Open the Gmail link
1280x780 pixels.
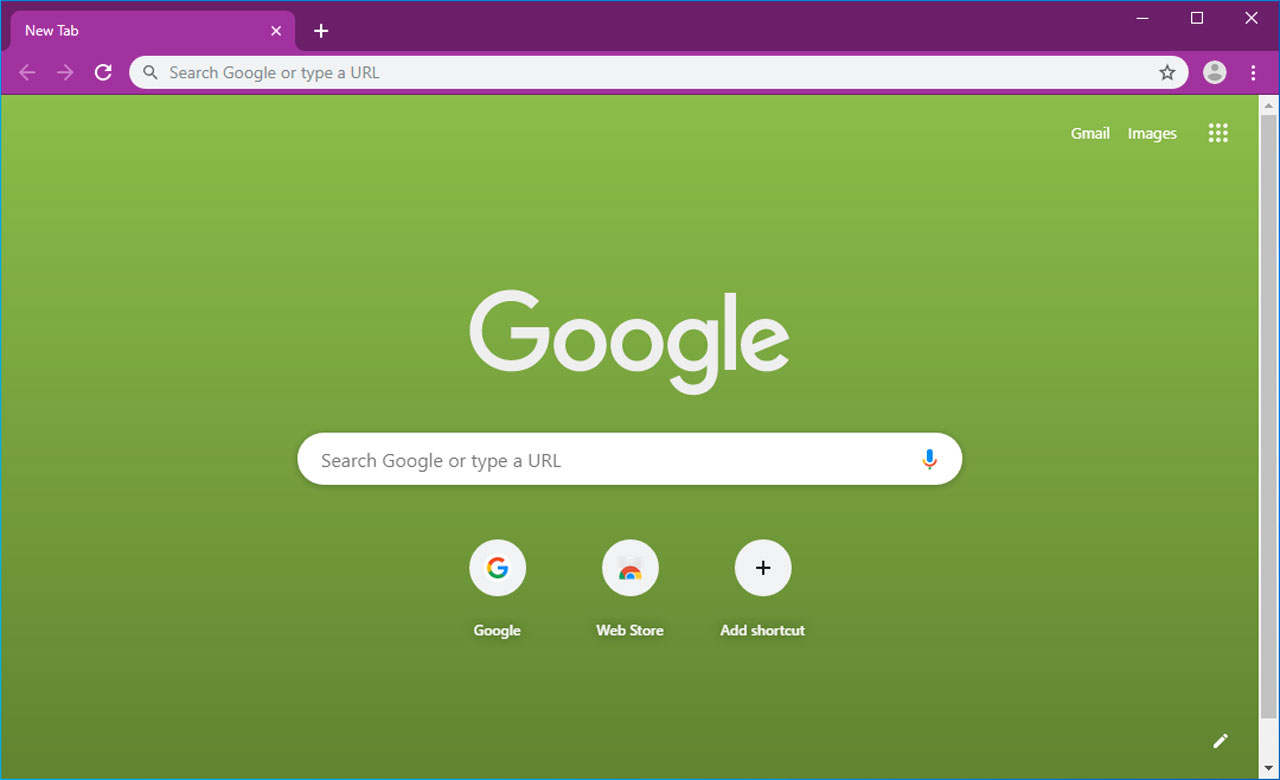1090,133
